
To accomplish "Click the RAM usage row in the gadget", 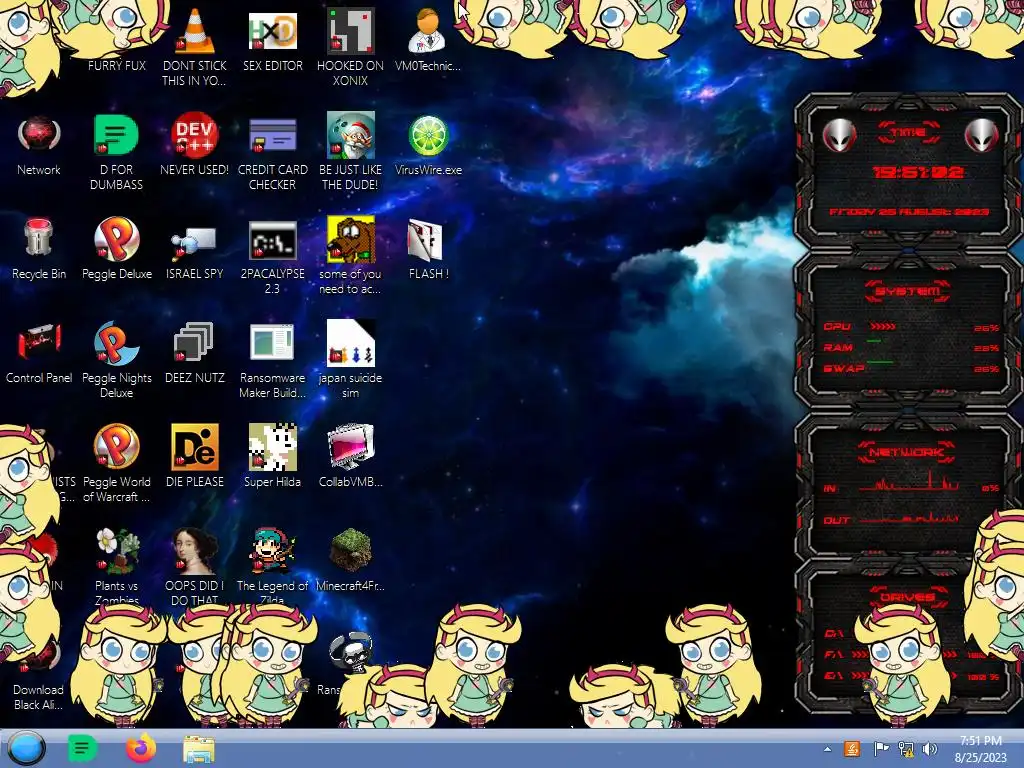I will [x=911, y=347].
